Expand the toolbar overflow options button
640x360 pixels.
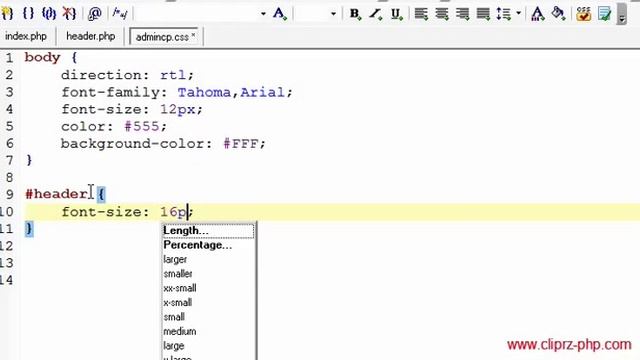tap(622, 14)
